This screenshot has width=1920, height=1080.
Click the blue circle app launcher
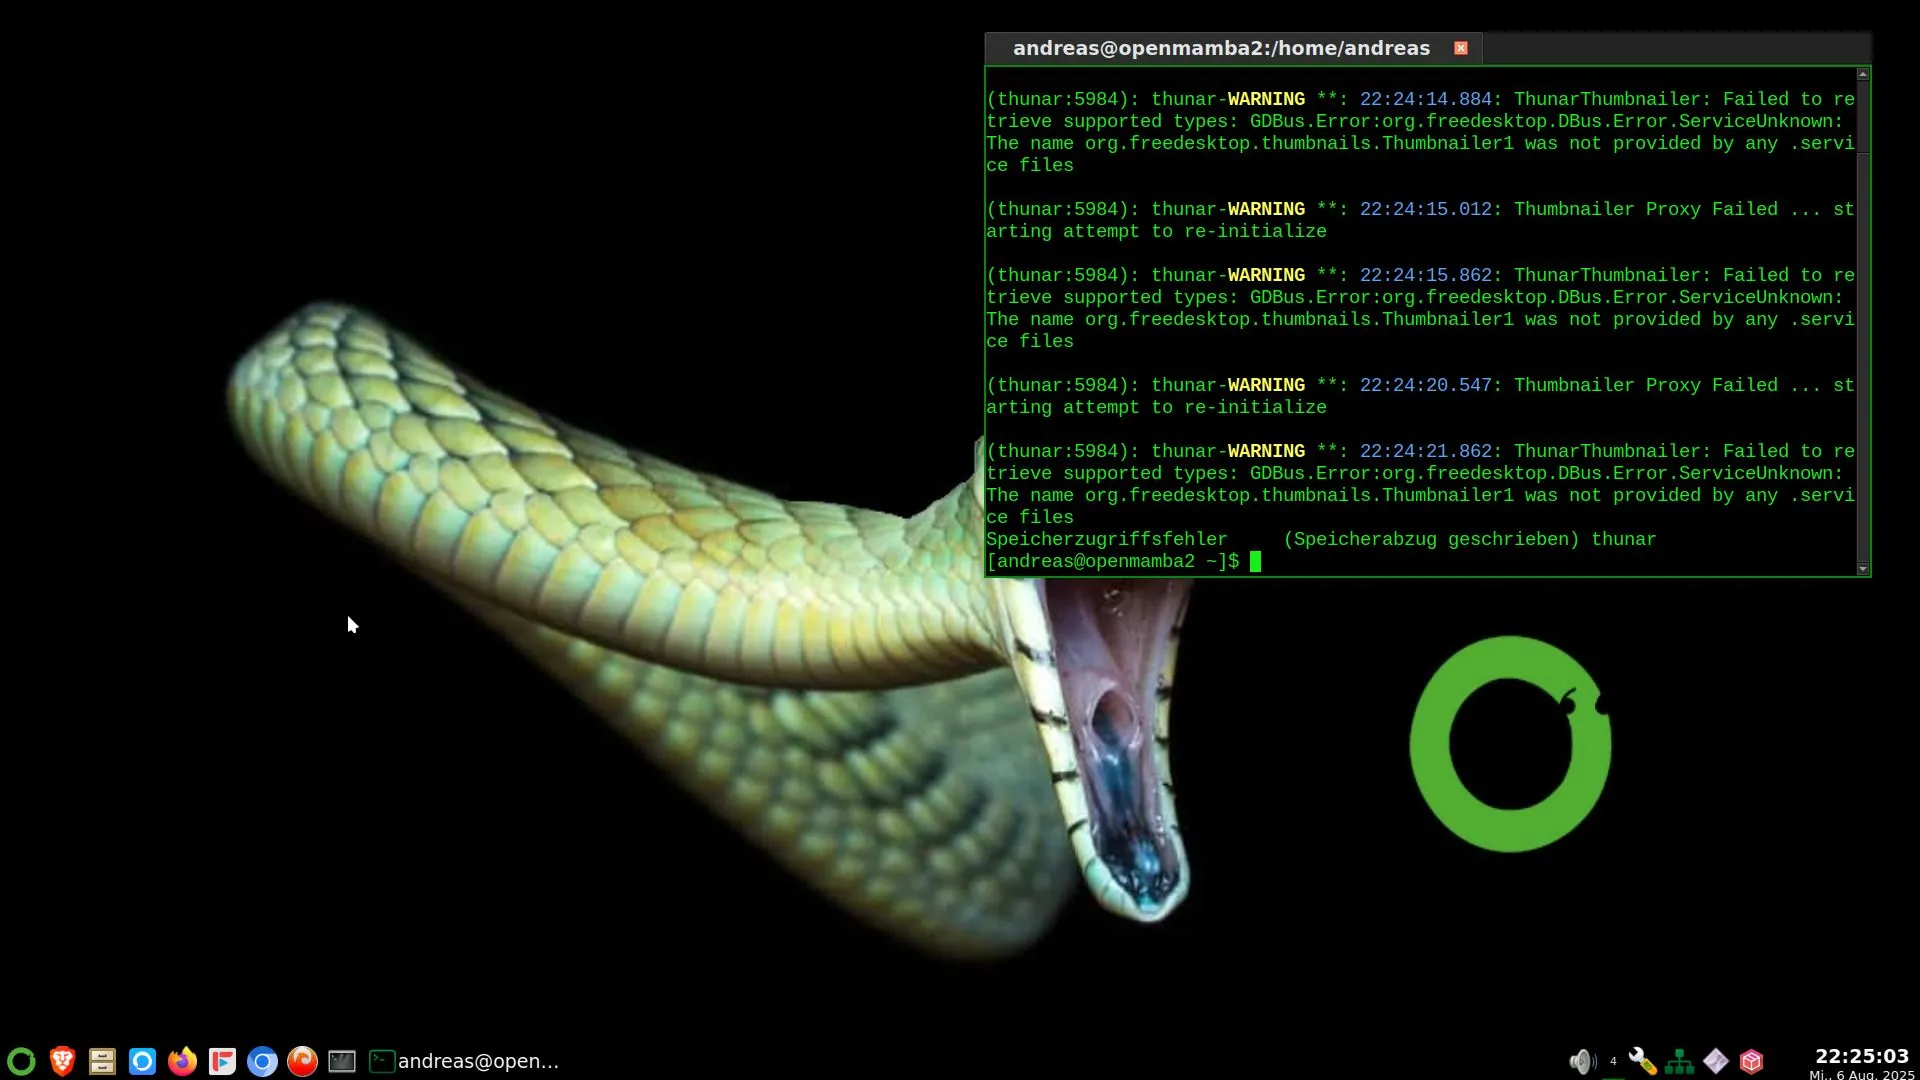(142, 1061)
